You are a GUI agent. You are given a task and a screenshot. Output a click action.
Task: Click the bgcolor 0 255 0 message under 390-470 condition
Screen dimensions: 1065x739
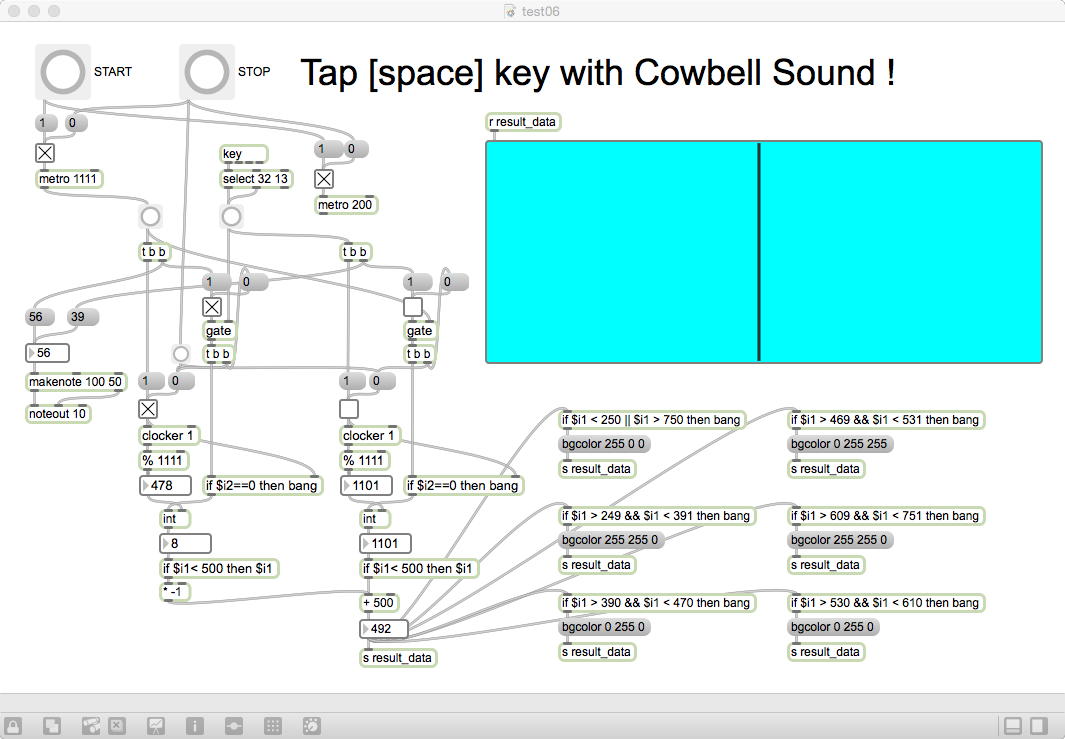click(x=603, y=627)
